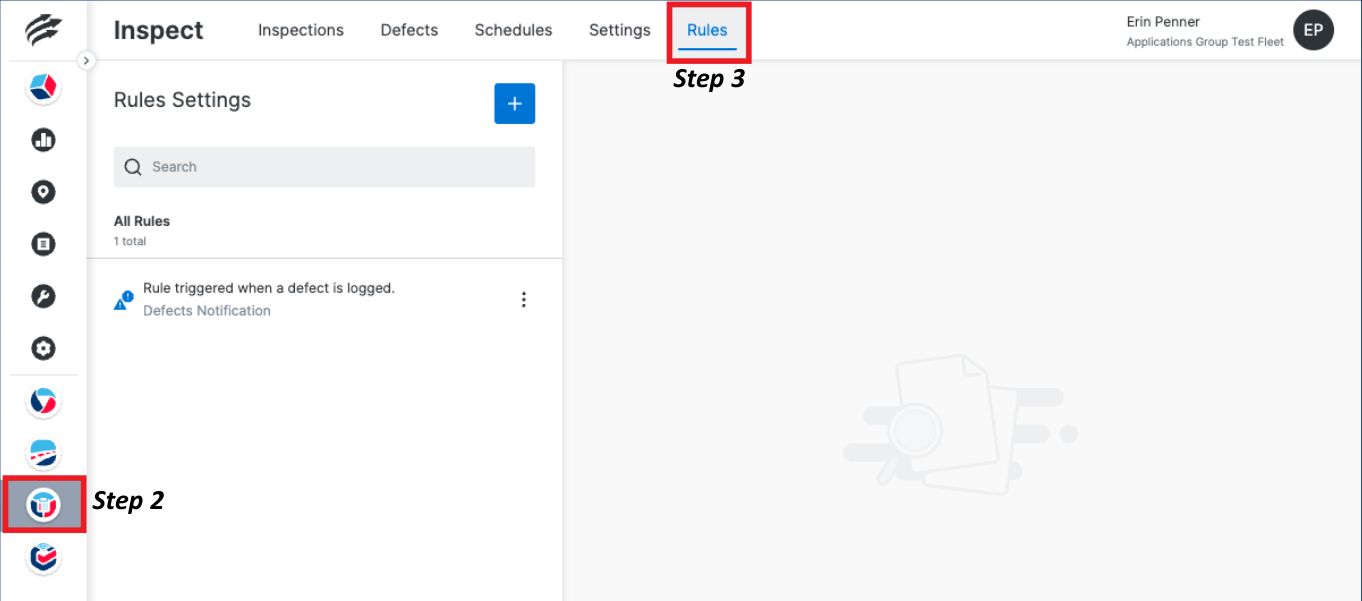Viewport: 1362px width, 601px height.
Task: Click the document list sidebar icon
Action: tap(43, 244)
